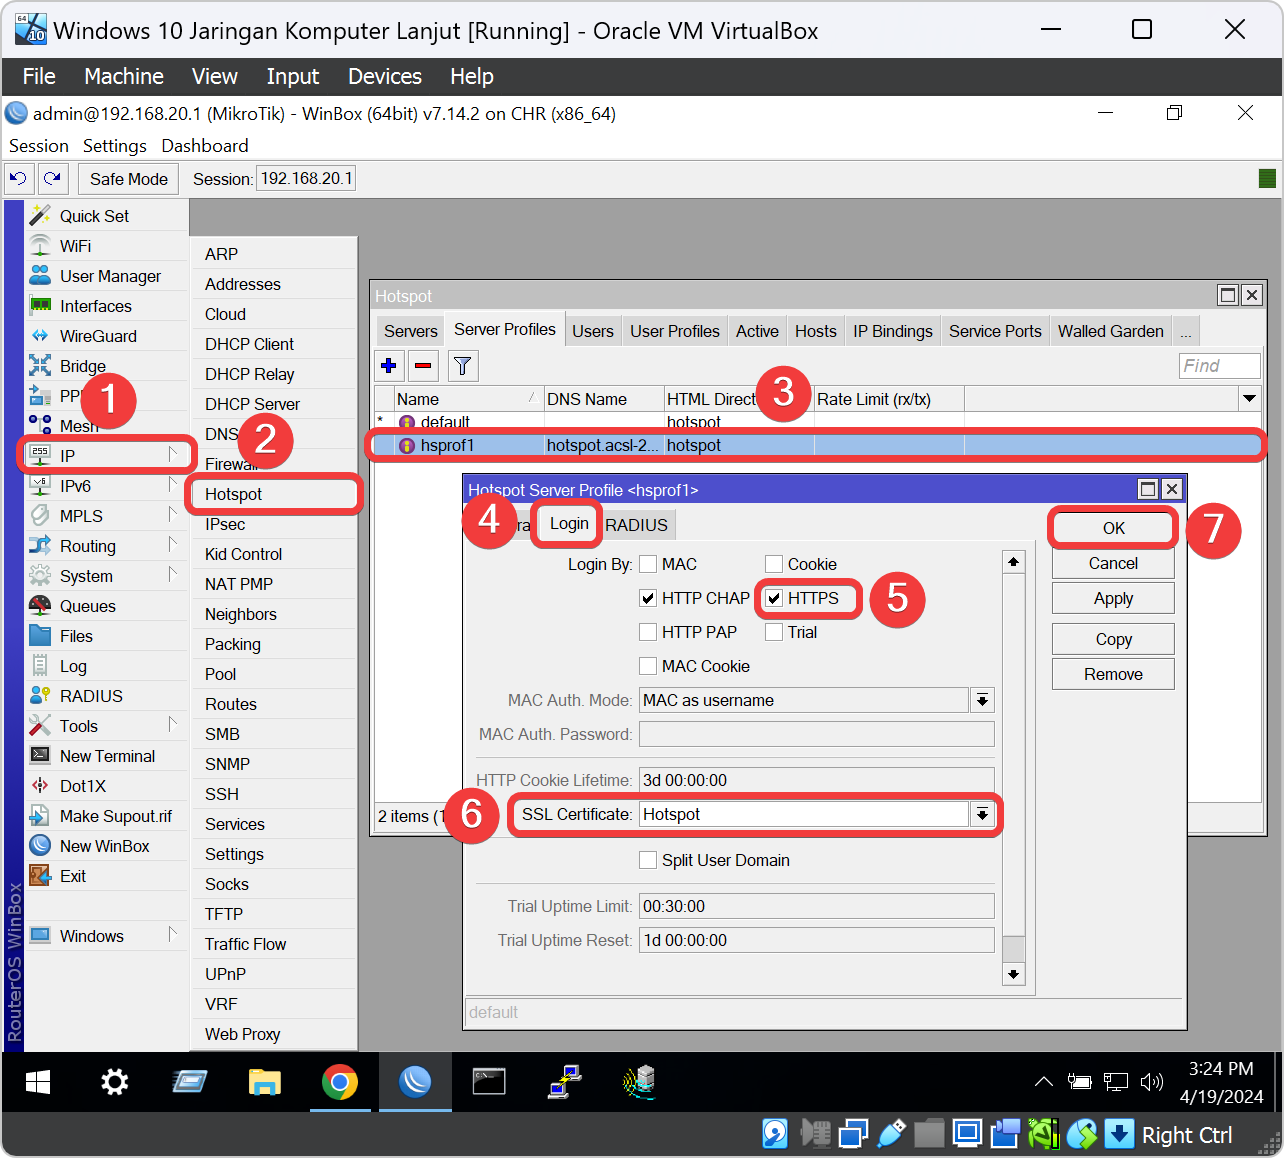Screen dimensions: 1284x1158
Task: Toggle the HTTPS checkbox
Action: click(774, 598)
